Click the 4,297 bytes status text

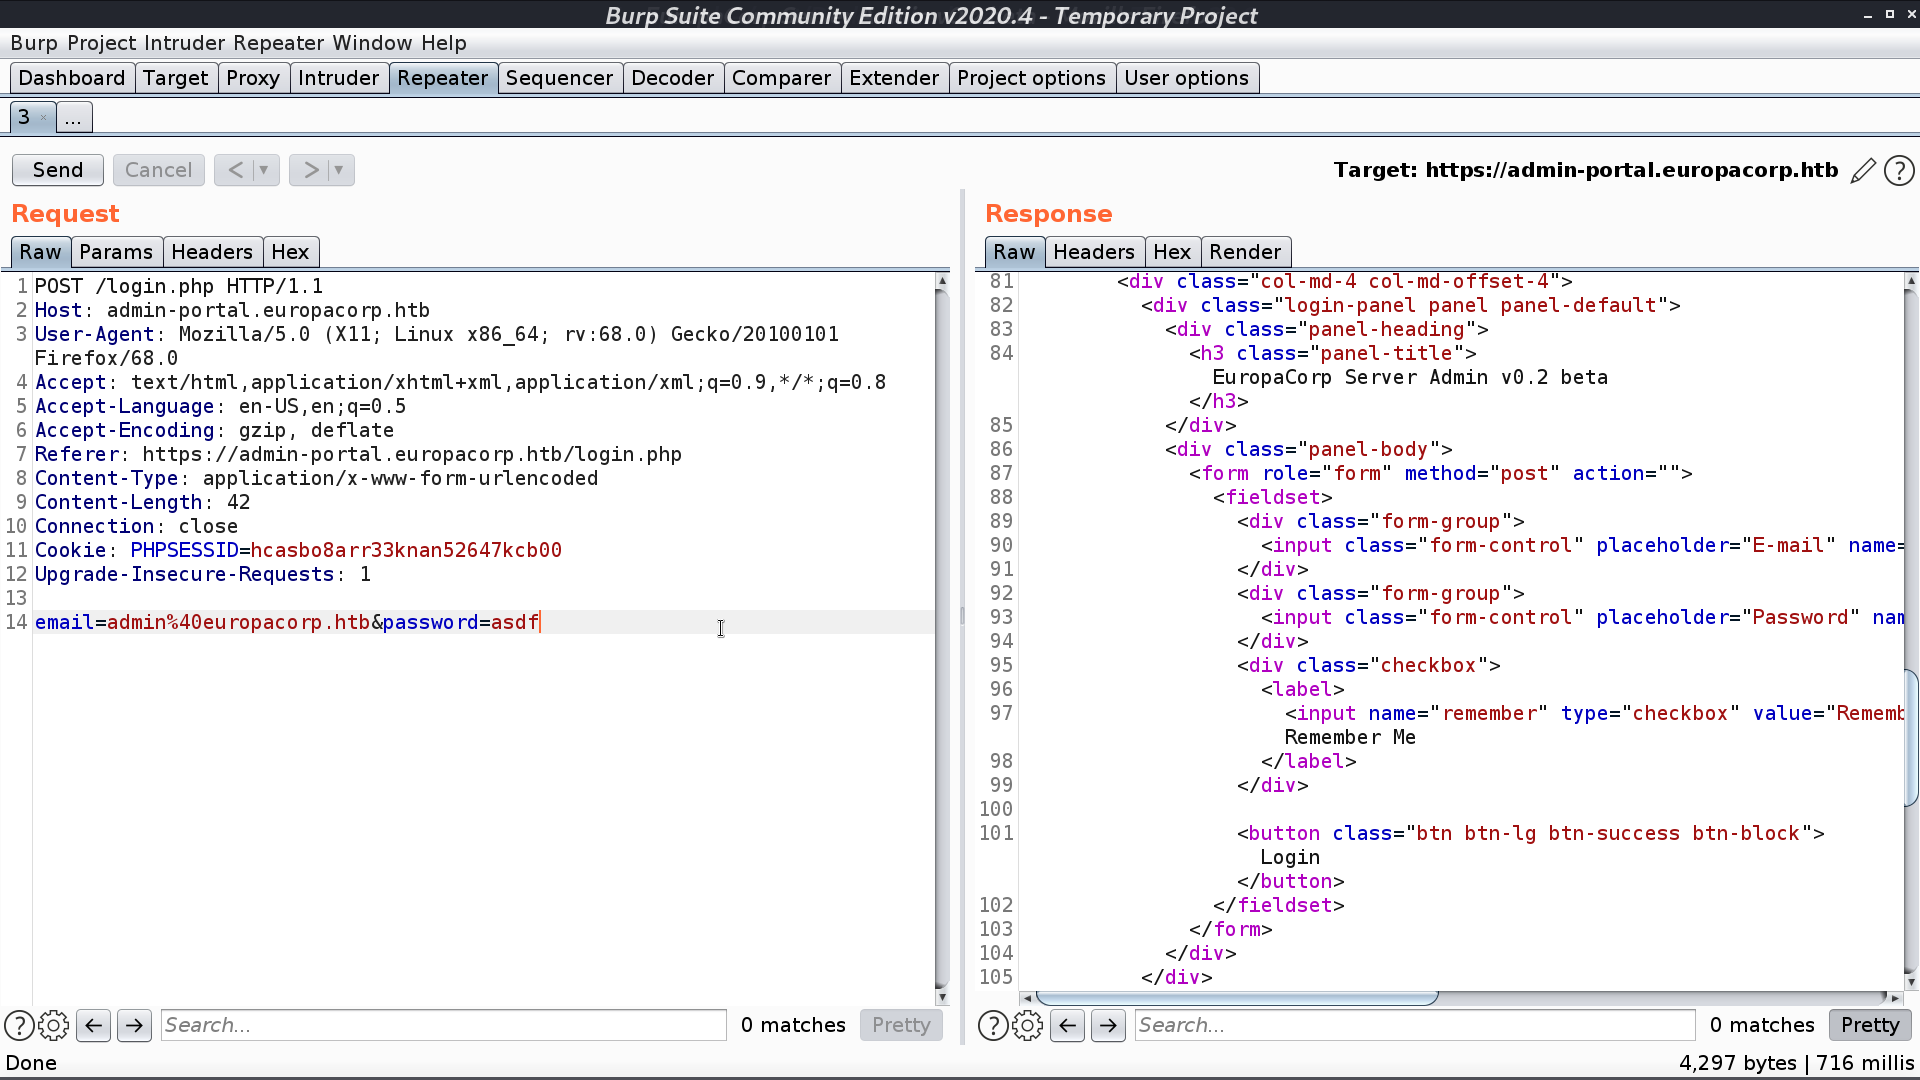click(x=1738, y=1063)
